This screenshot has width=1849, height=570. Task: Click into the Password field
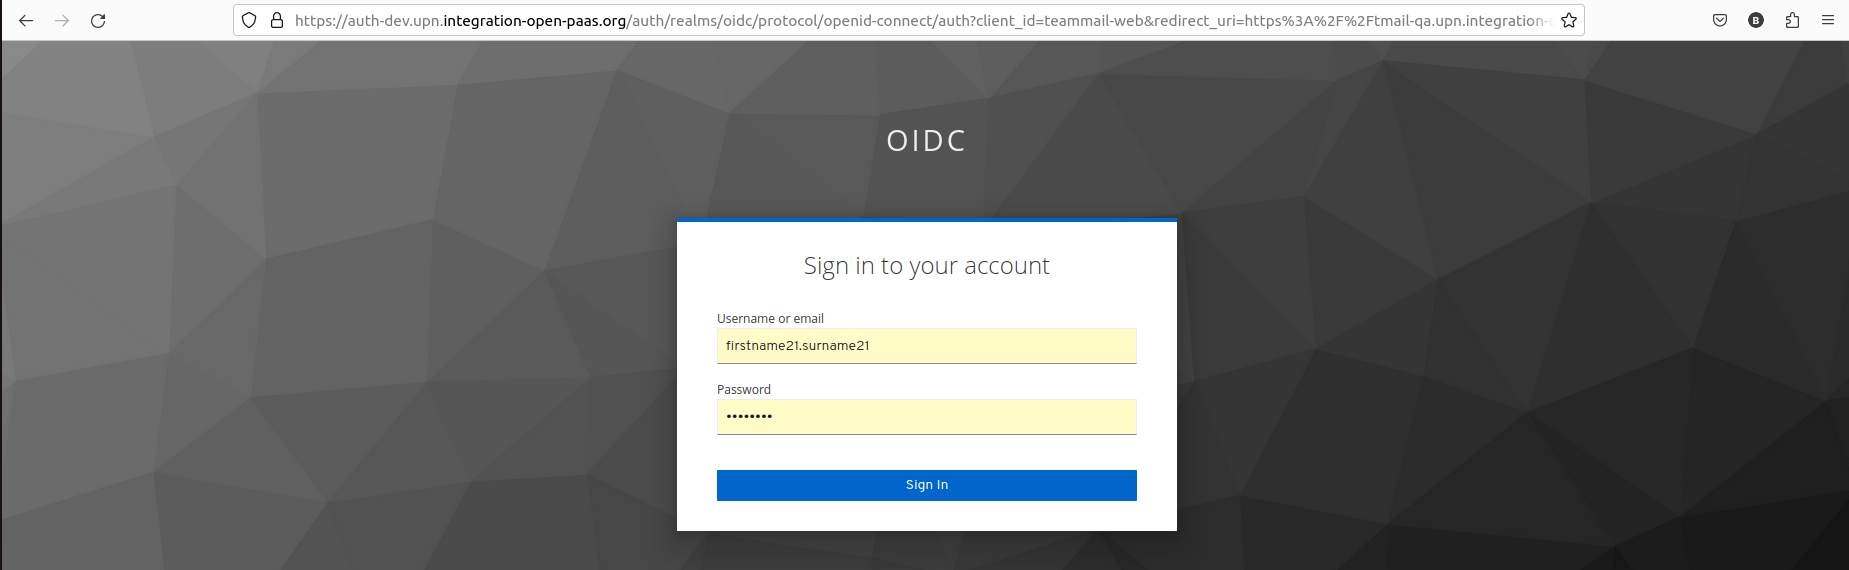click(926, 417)
